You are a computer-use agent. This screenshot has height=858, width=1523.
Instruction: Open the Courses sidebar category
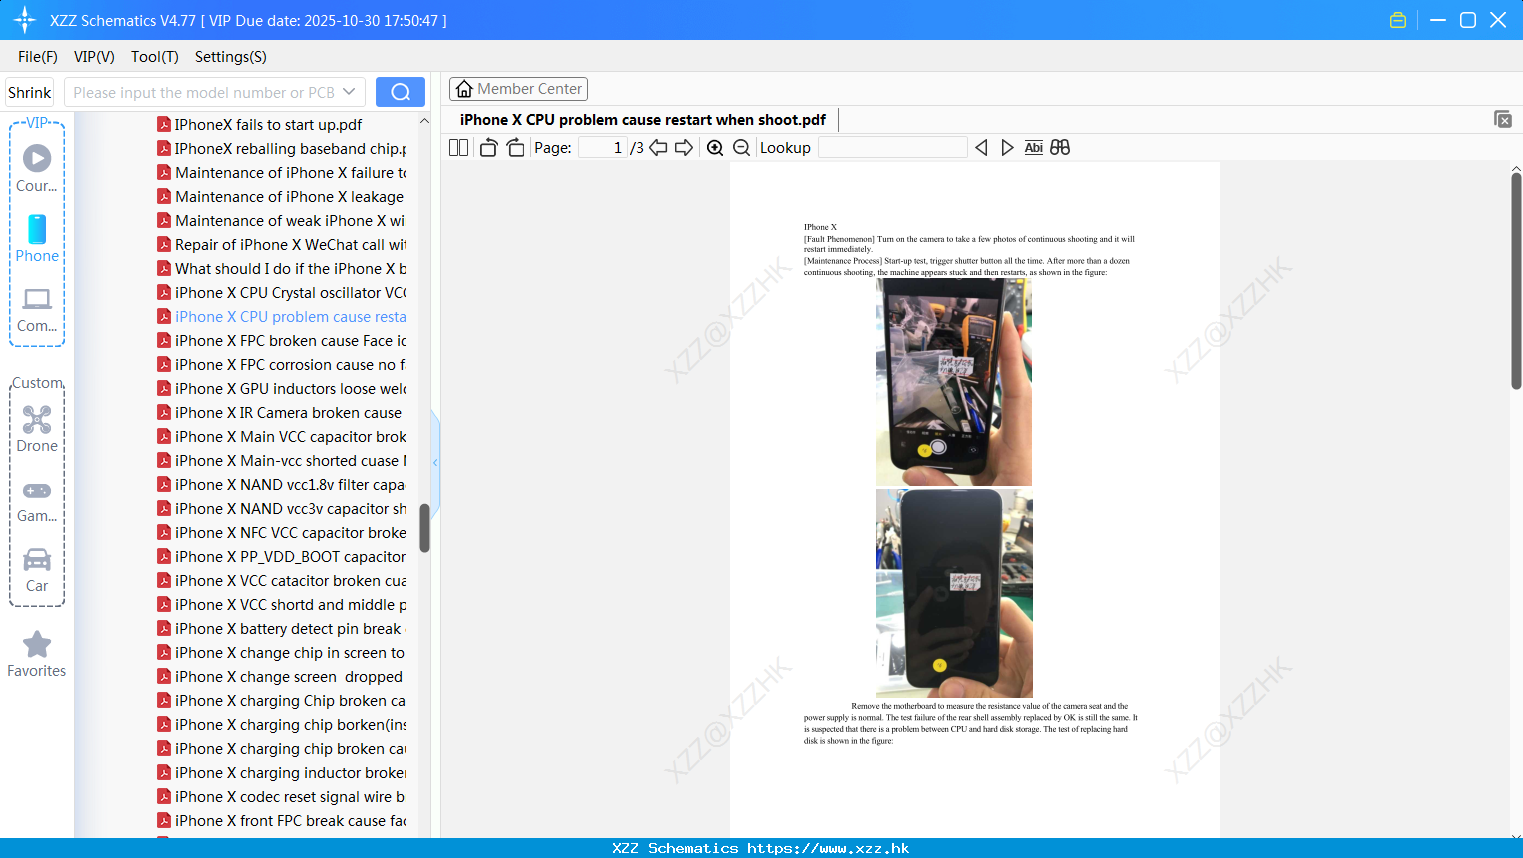tap(37, 169)
